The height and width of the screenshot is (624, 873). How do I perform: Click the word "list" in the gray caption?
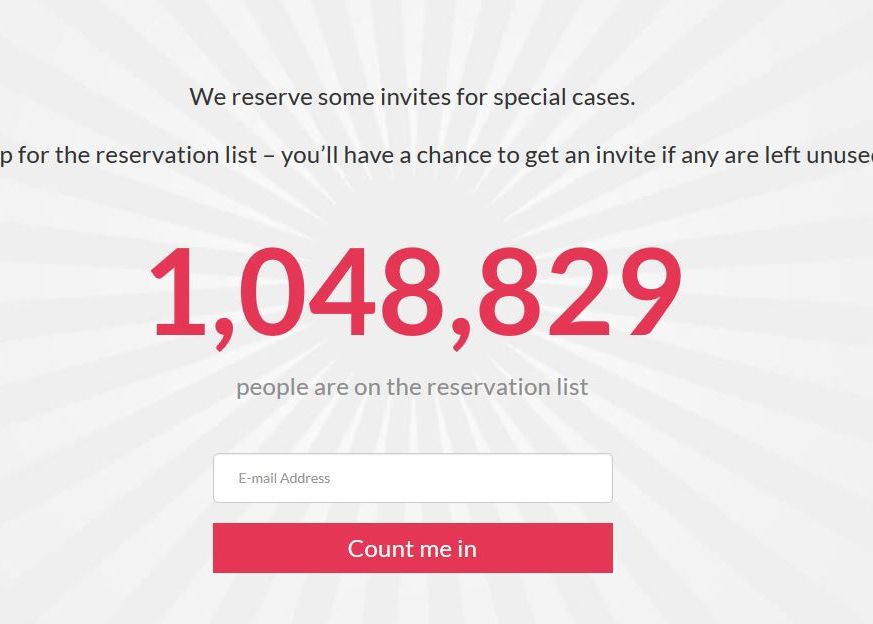click(572, 387)
